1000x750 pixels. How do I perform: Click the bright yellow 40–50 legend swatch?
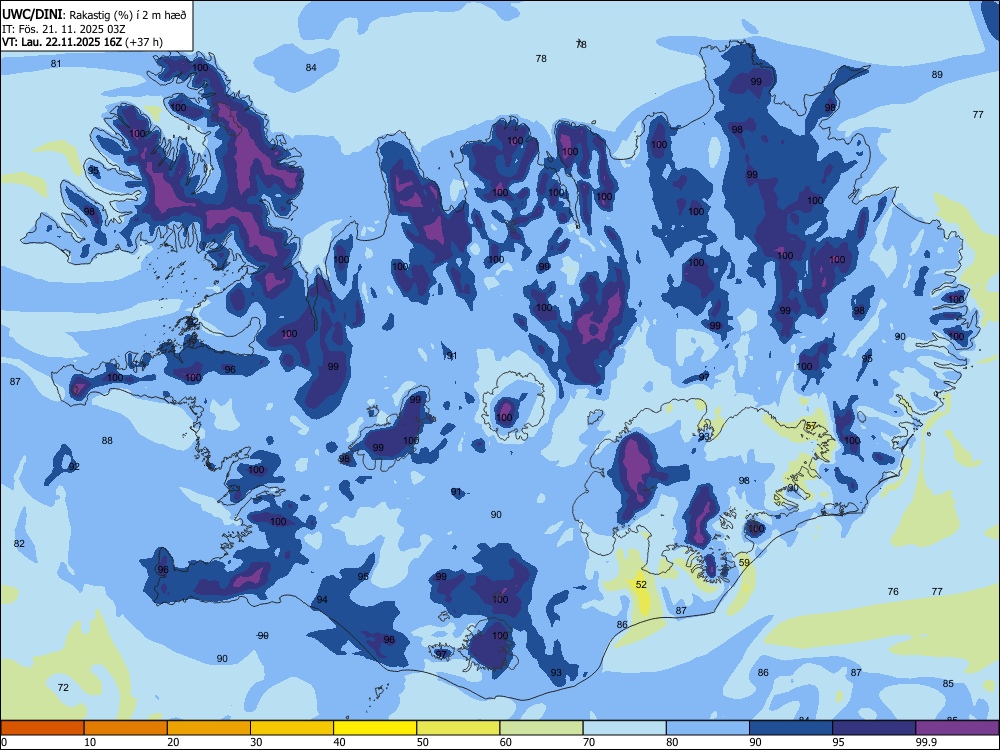[x=375, y=728]
